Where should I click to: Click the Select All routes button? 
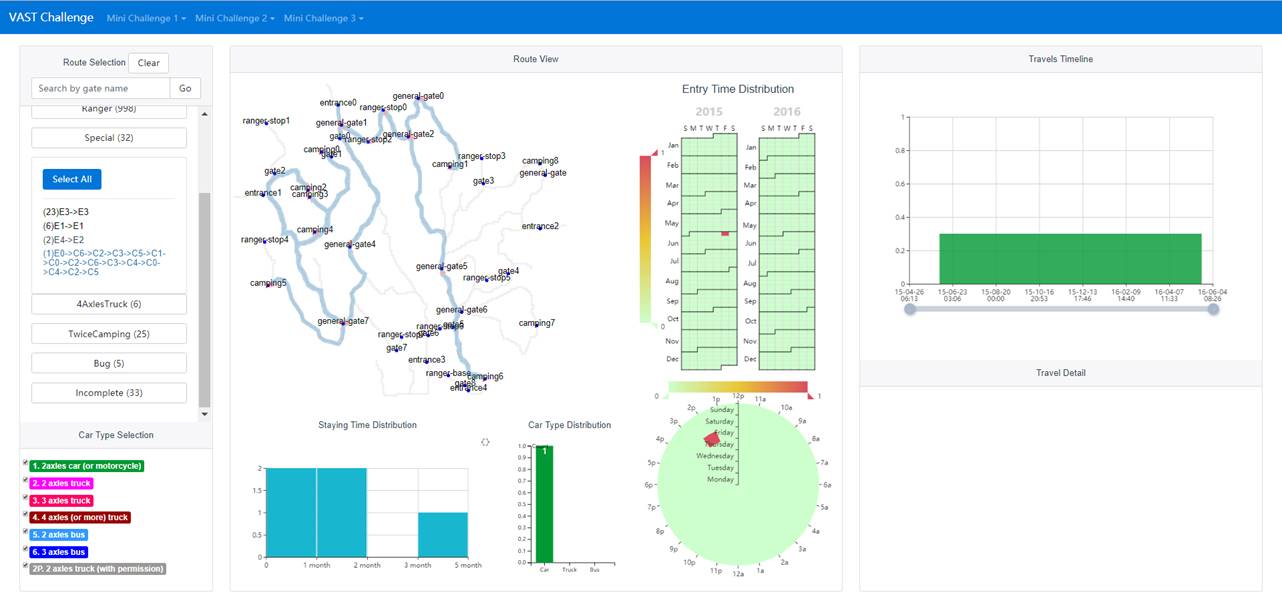pyautogui.click(x=72, y=179)
